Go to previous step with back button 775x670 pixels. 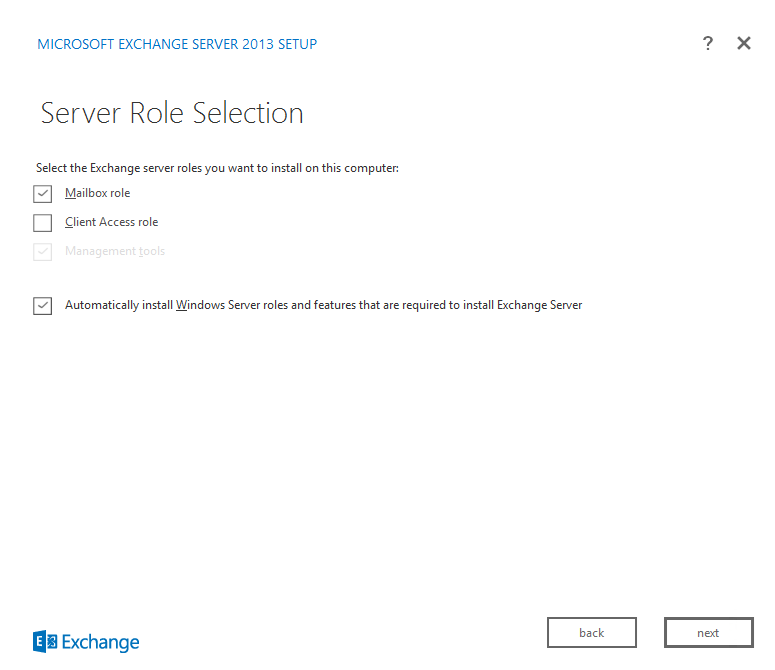point(592,632)
